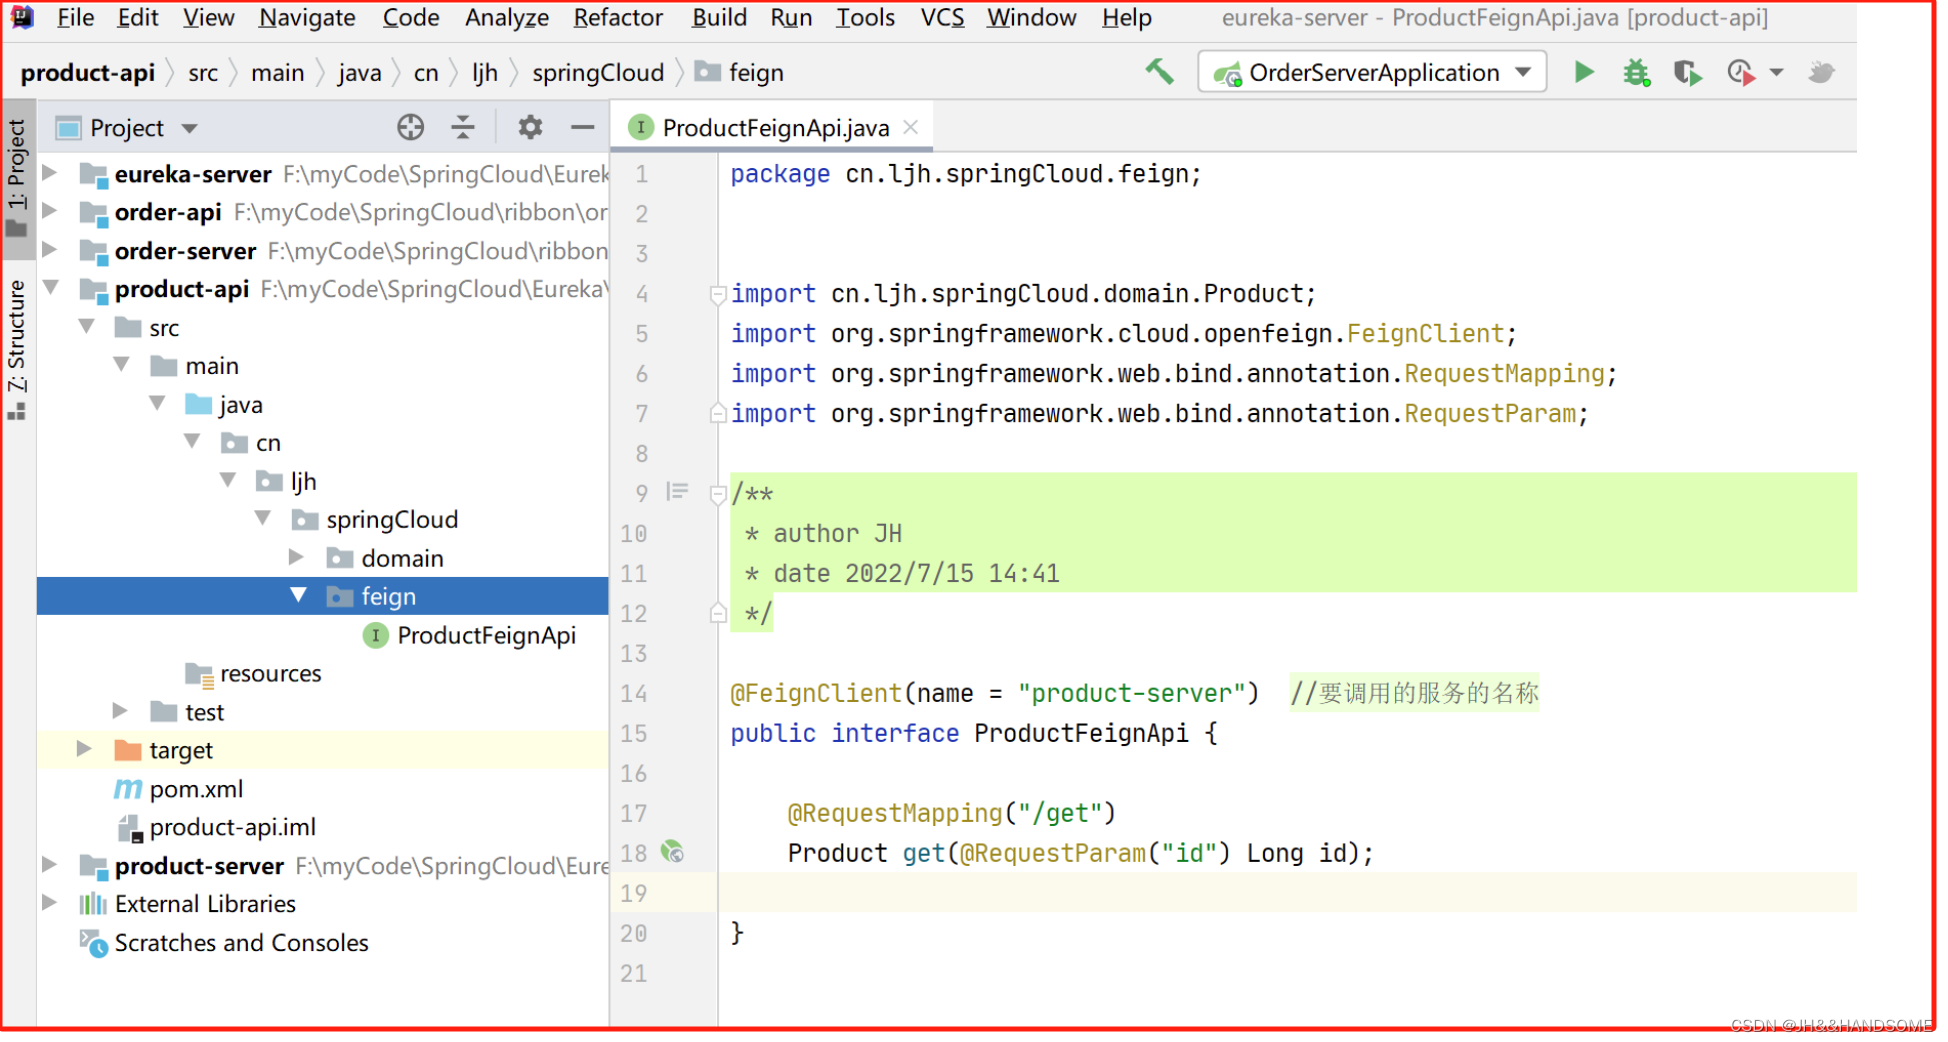Viewport: 1948px width, 1042px height.
Task: Click the ljh breadcrumb
Action: (x=487, y=73)
